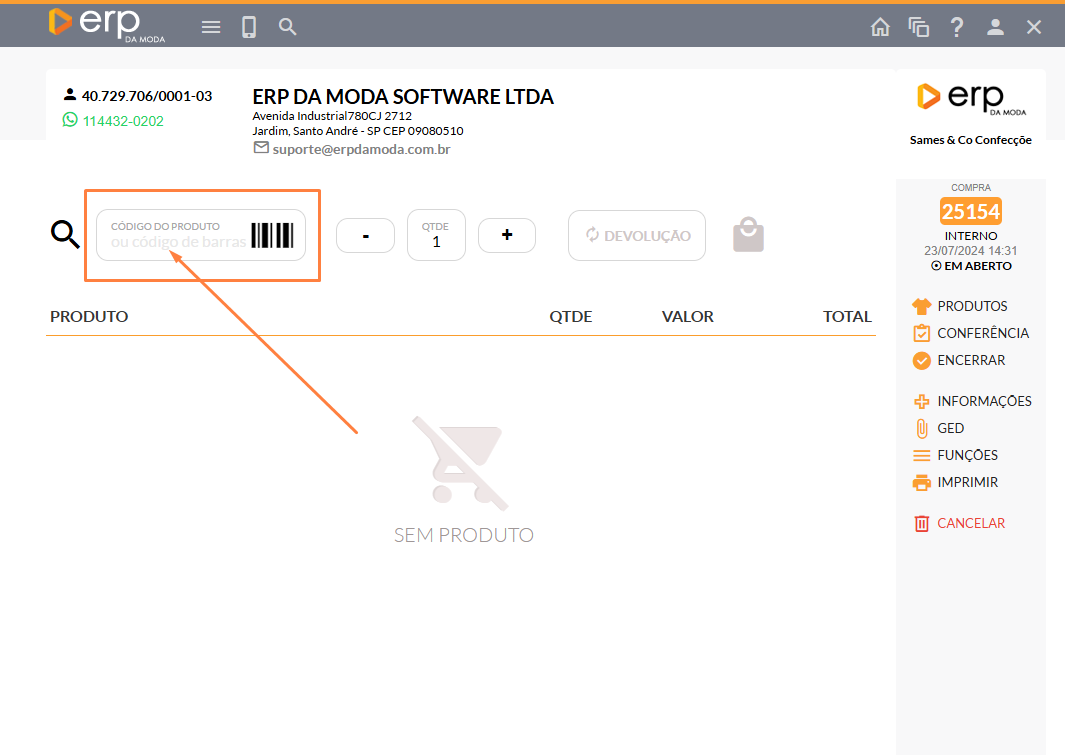
Task: Select Encerrar to finish the purchase
Action: pyautogui.click(x=970, y=360)
